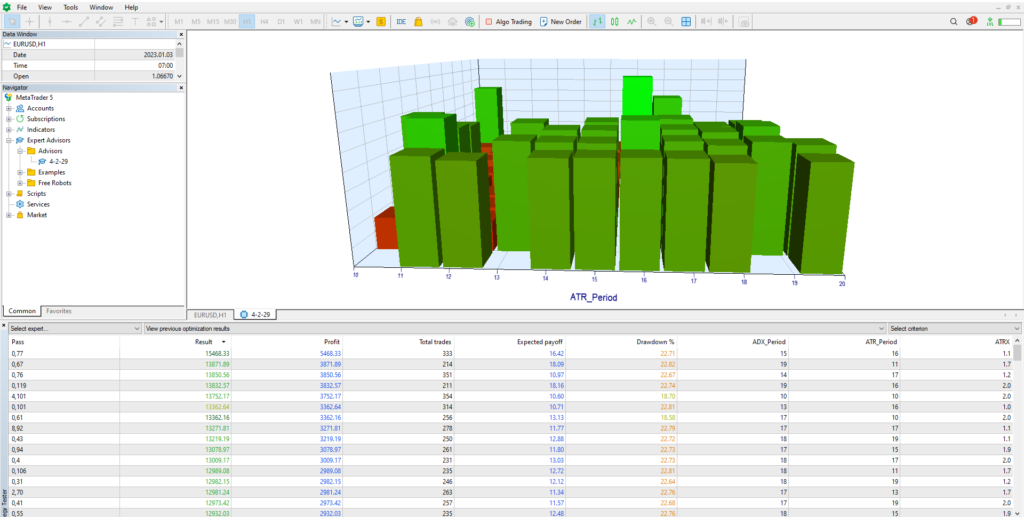
Task: Open the Market shopping bag toolbar icon
Action: pos(419,21)
